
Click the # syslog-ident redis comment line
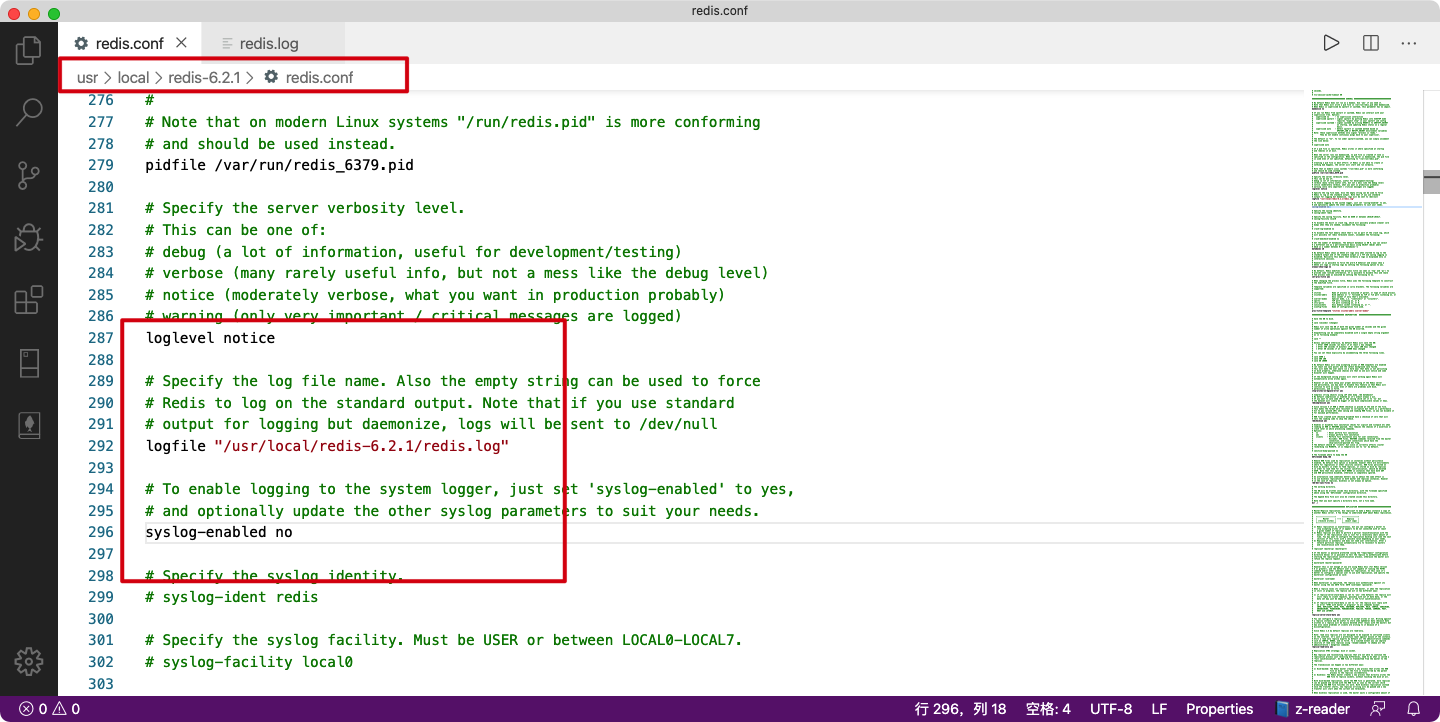tap(232, 597)
